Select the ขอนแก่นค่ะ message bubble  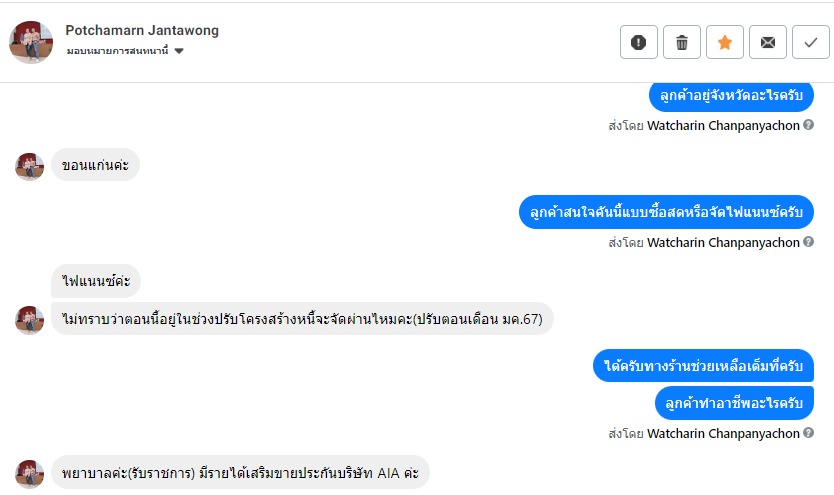[x=95, y=165]
